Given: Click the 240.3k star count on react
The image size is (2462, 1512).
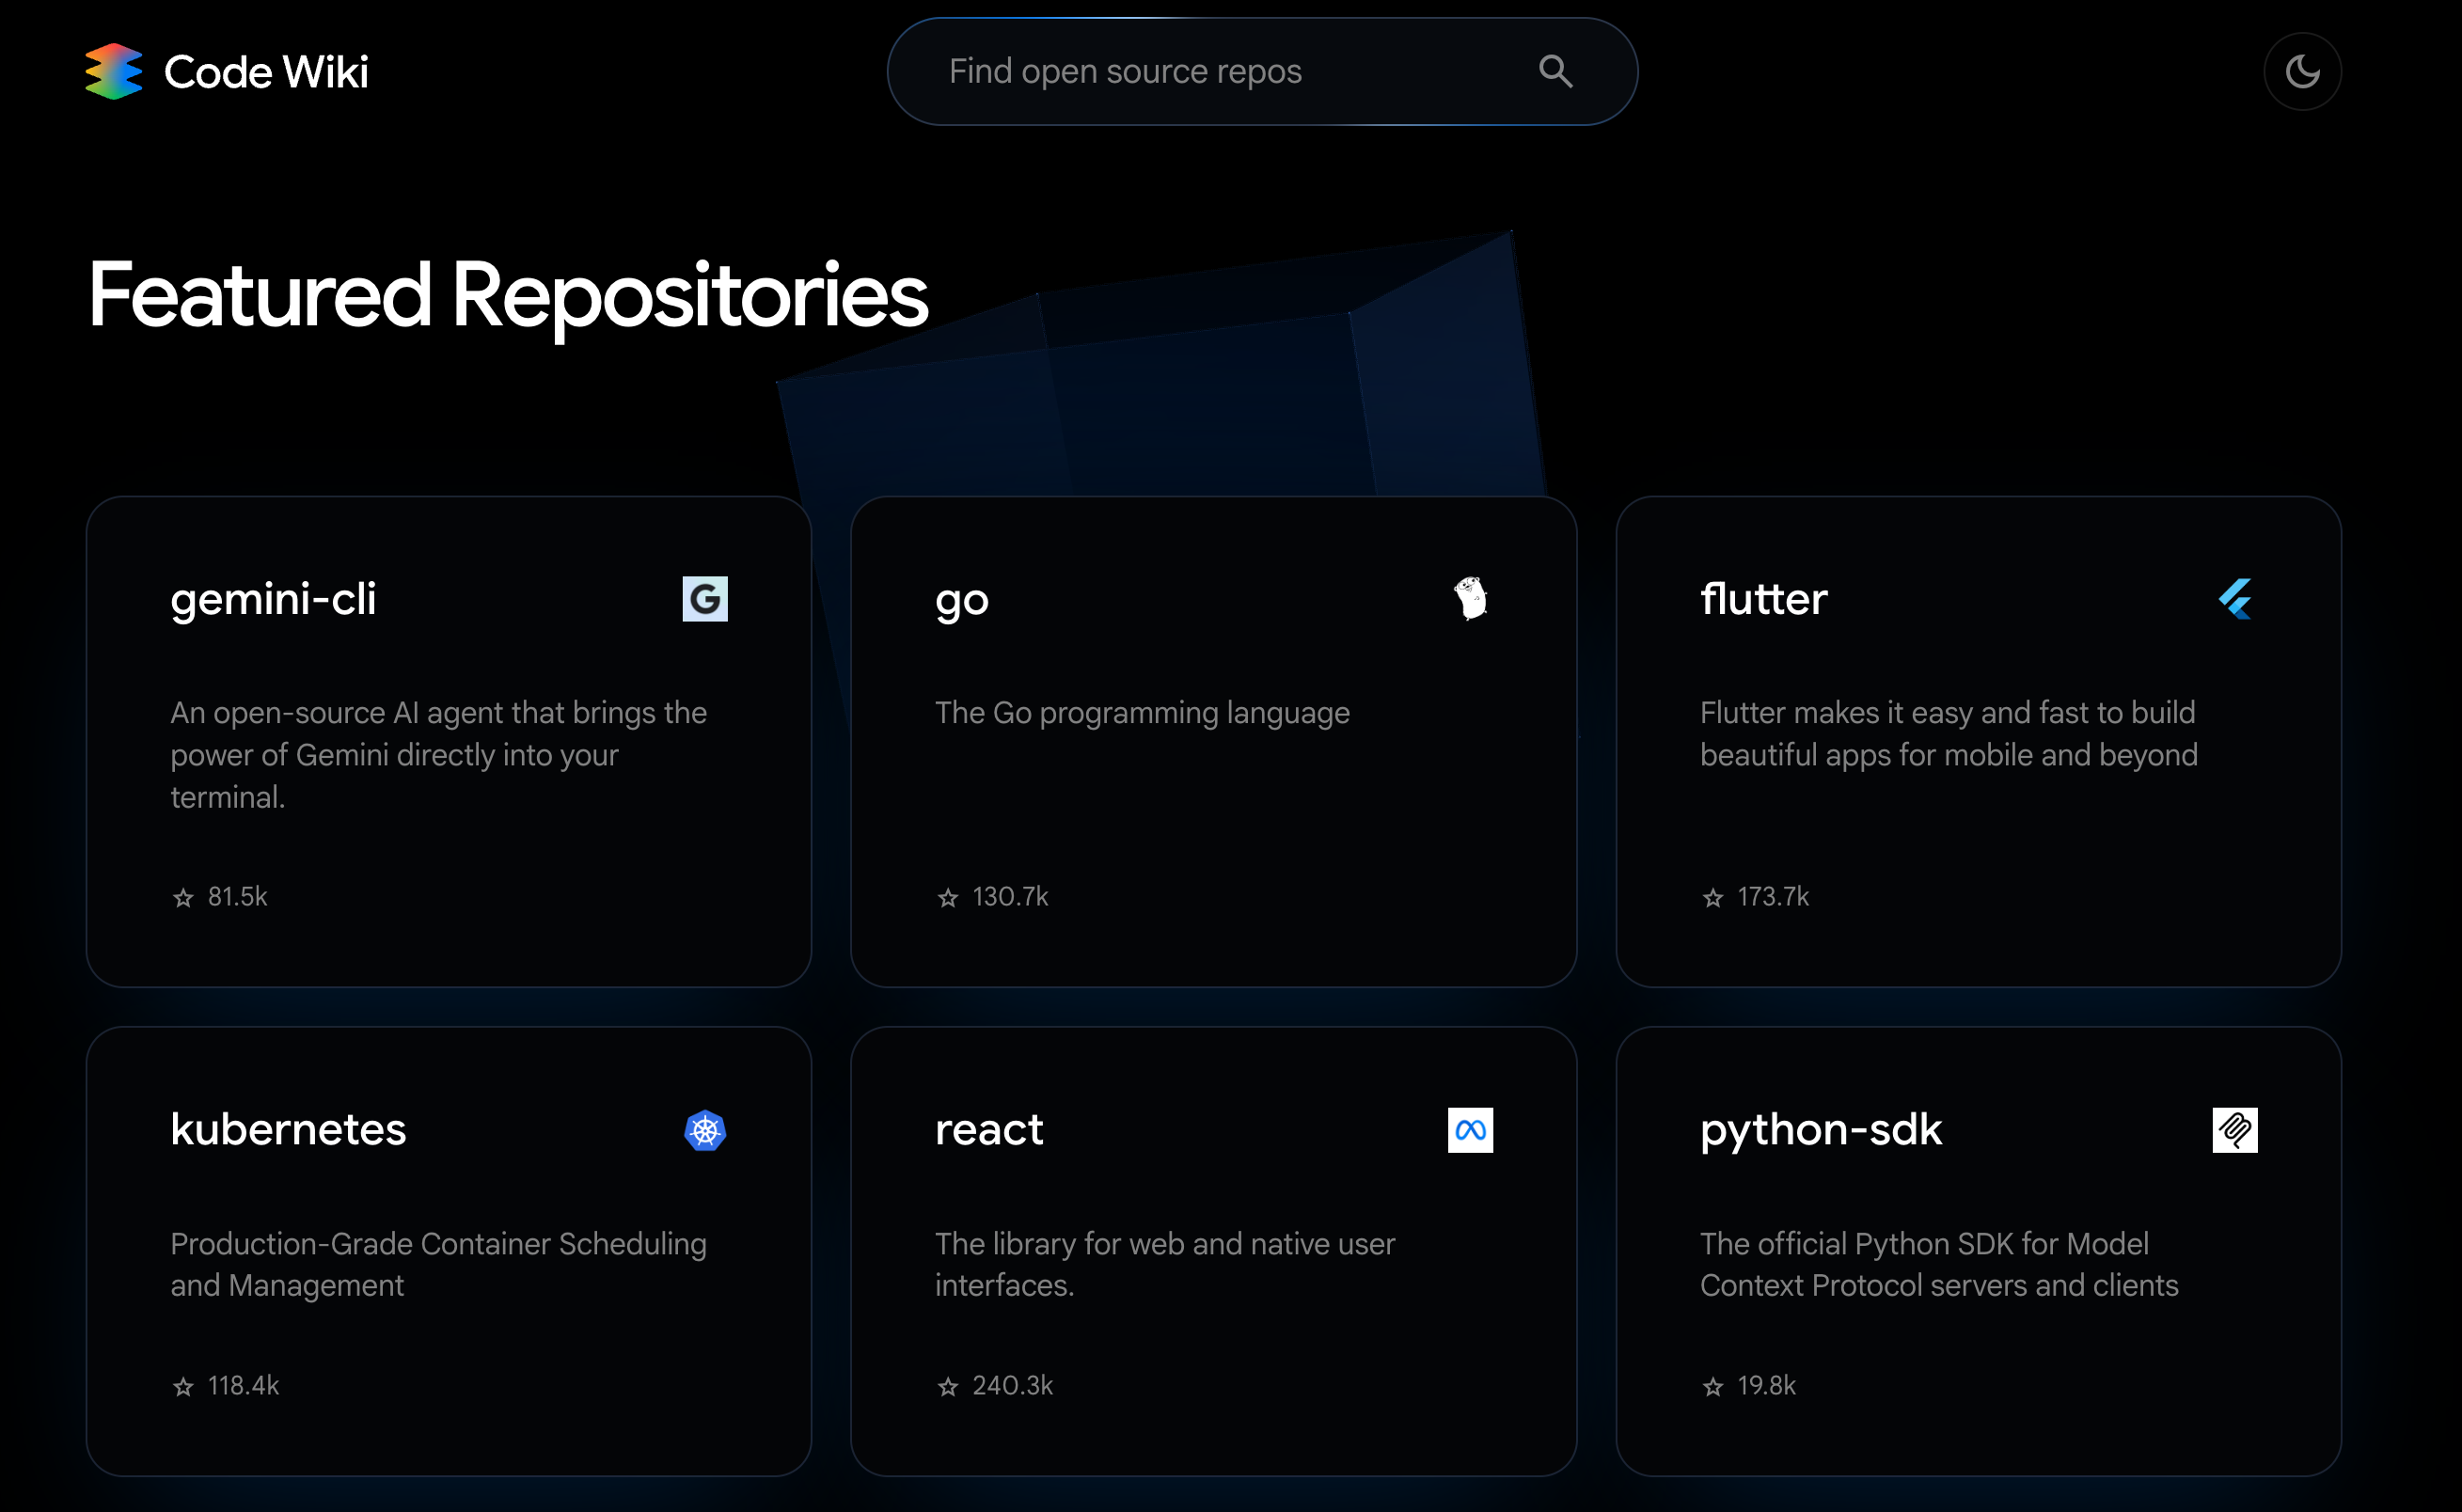Looking at the screenshot, I should pyautogui.click(x=1012, y=1385).
